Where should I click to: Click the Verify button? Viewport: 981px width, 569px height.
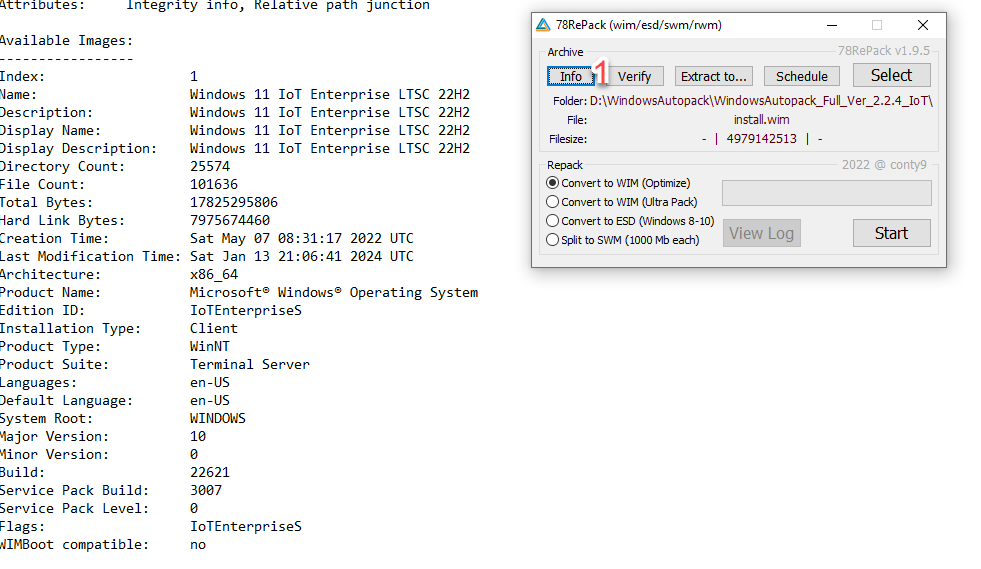click(634, 76)
